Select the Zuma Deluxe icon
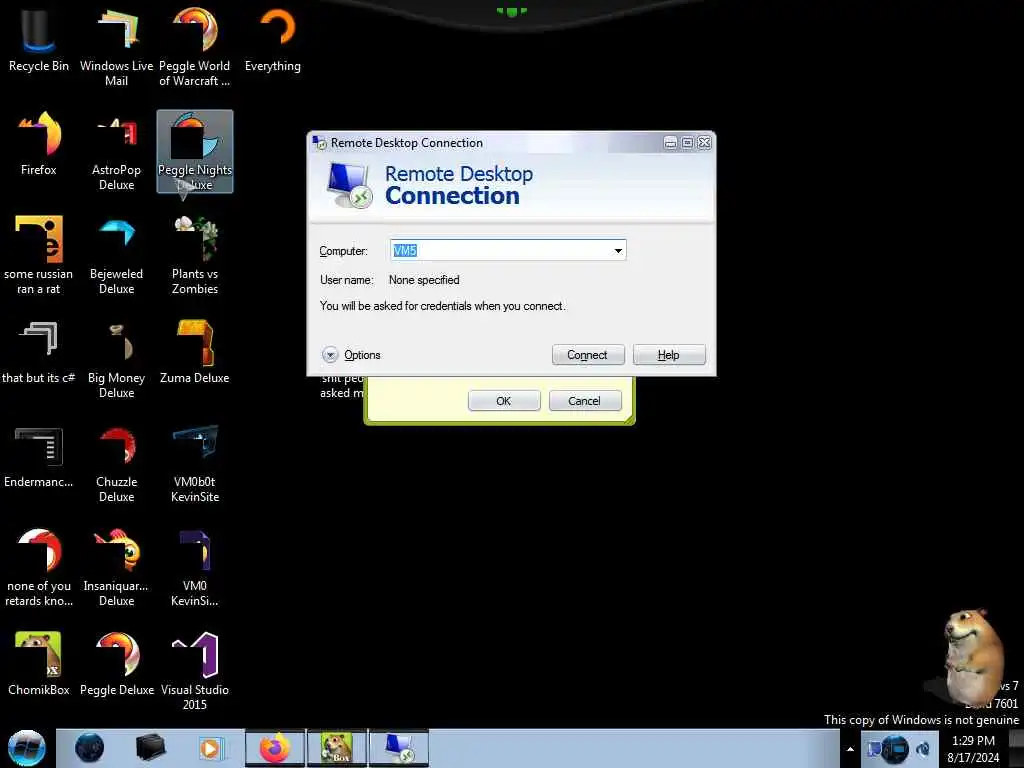Viewport: 1024px width, 768px height. [x=195, y=353]
